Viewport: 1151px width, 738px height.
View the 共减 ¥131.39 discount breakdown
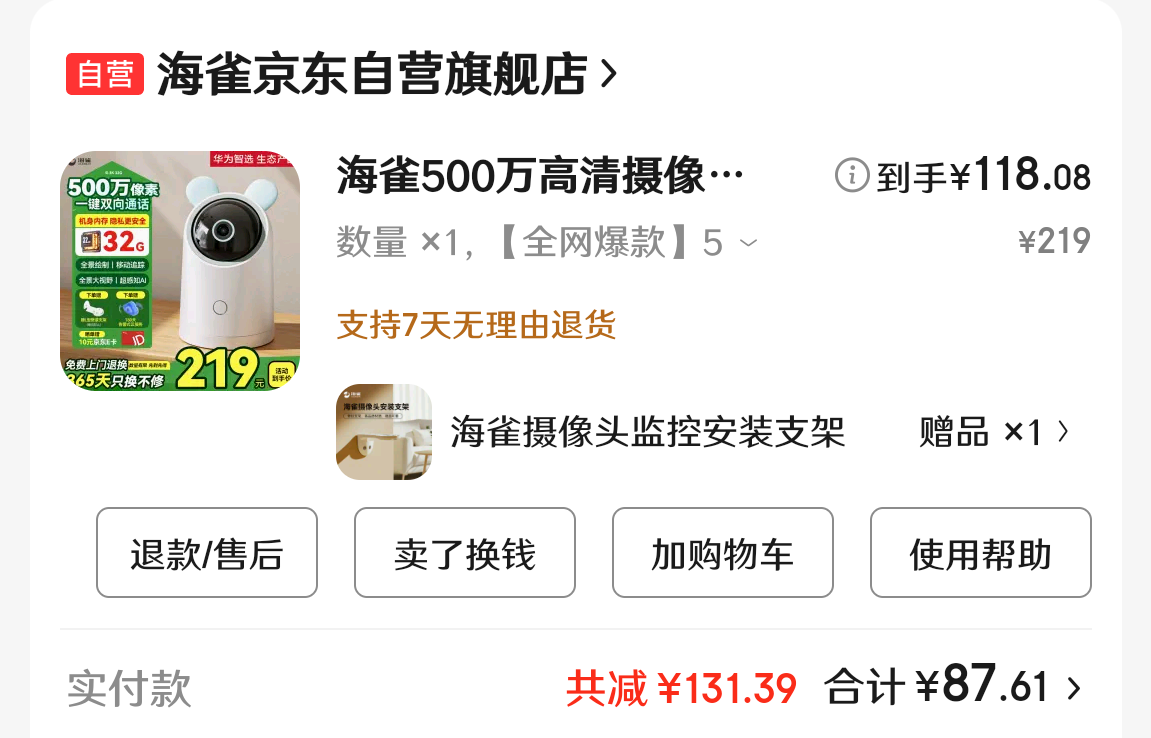point(681,688)
